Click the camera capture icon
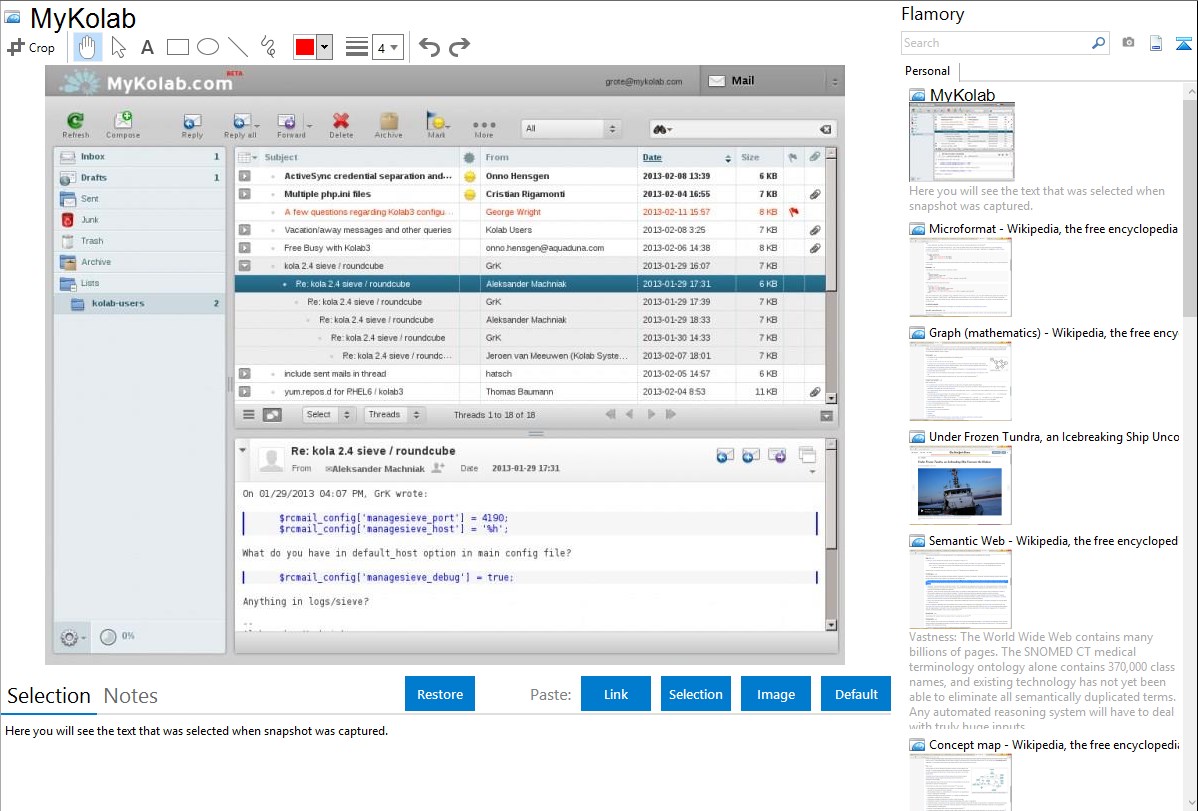This screenshot has height=811, width=1198. point(1128,43)
